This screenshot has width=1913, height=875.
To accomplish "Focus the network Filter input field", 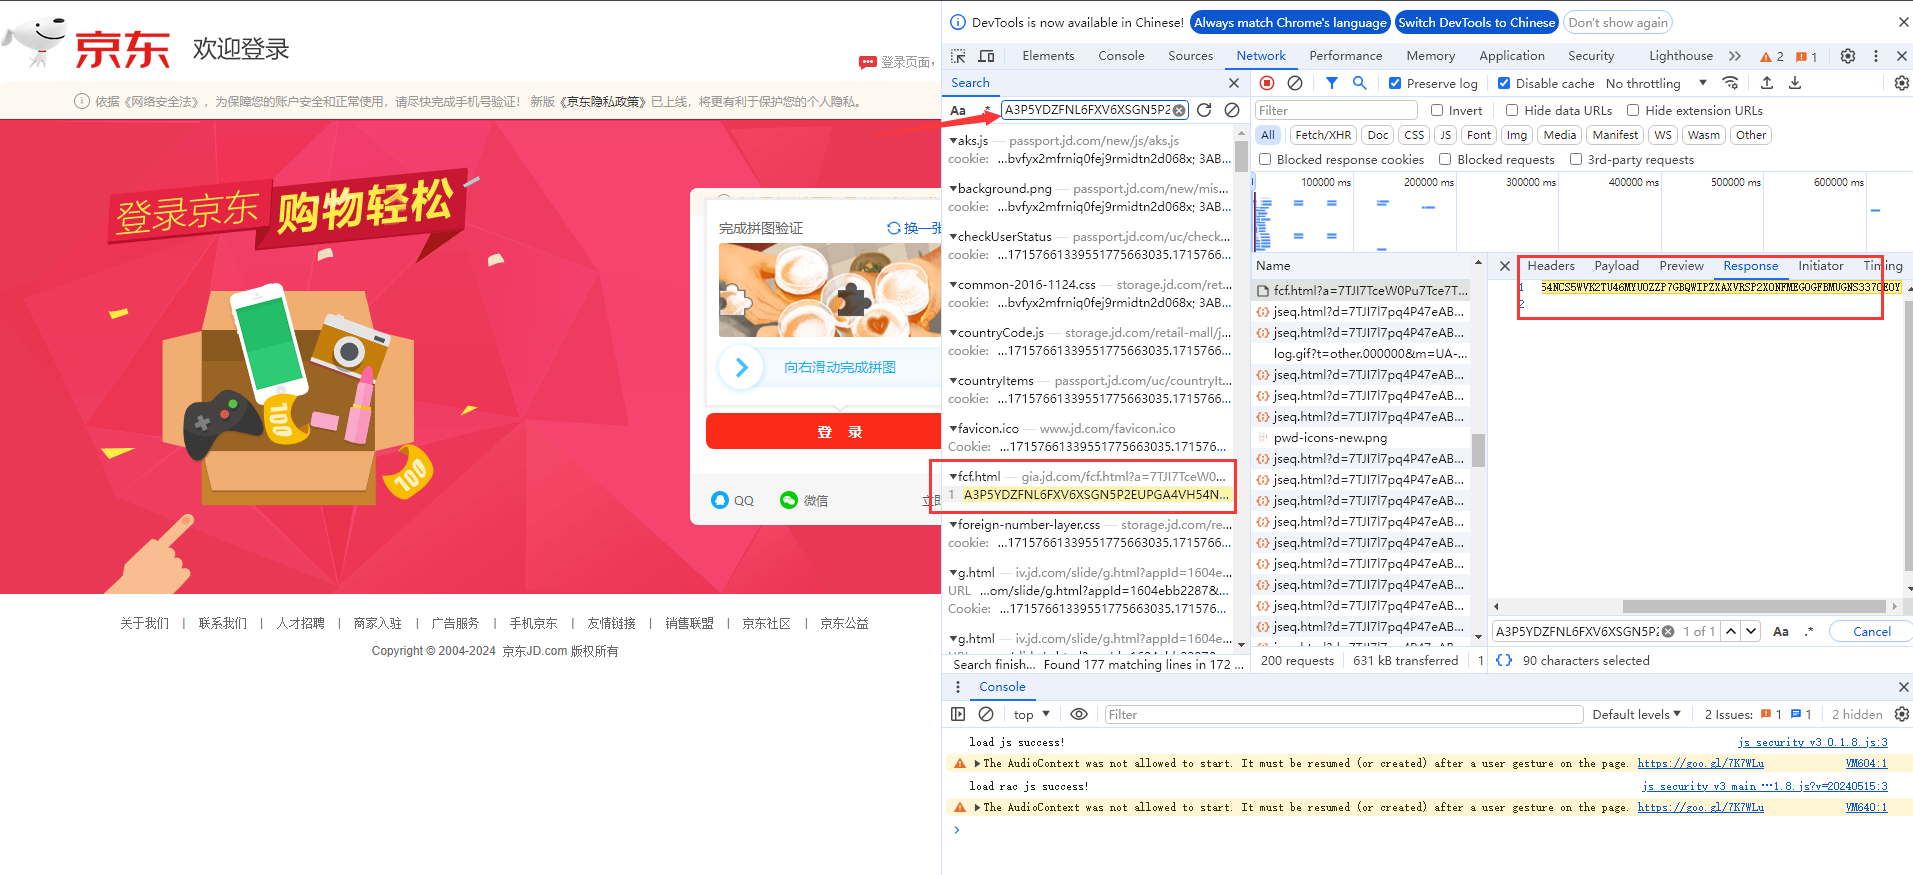I will 1336,110.
